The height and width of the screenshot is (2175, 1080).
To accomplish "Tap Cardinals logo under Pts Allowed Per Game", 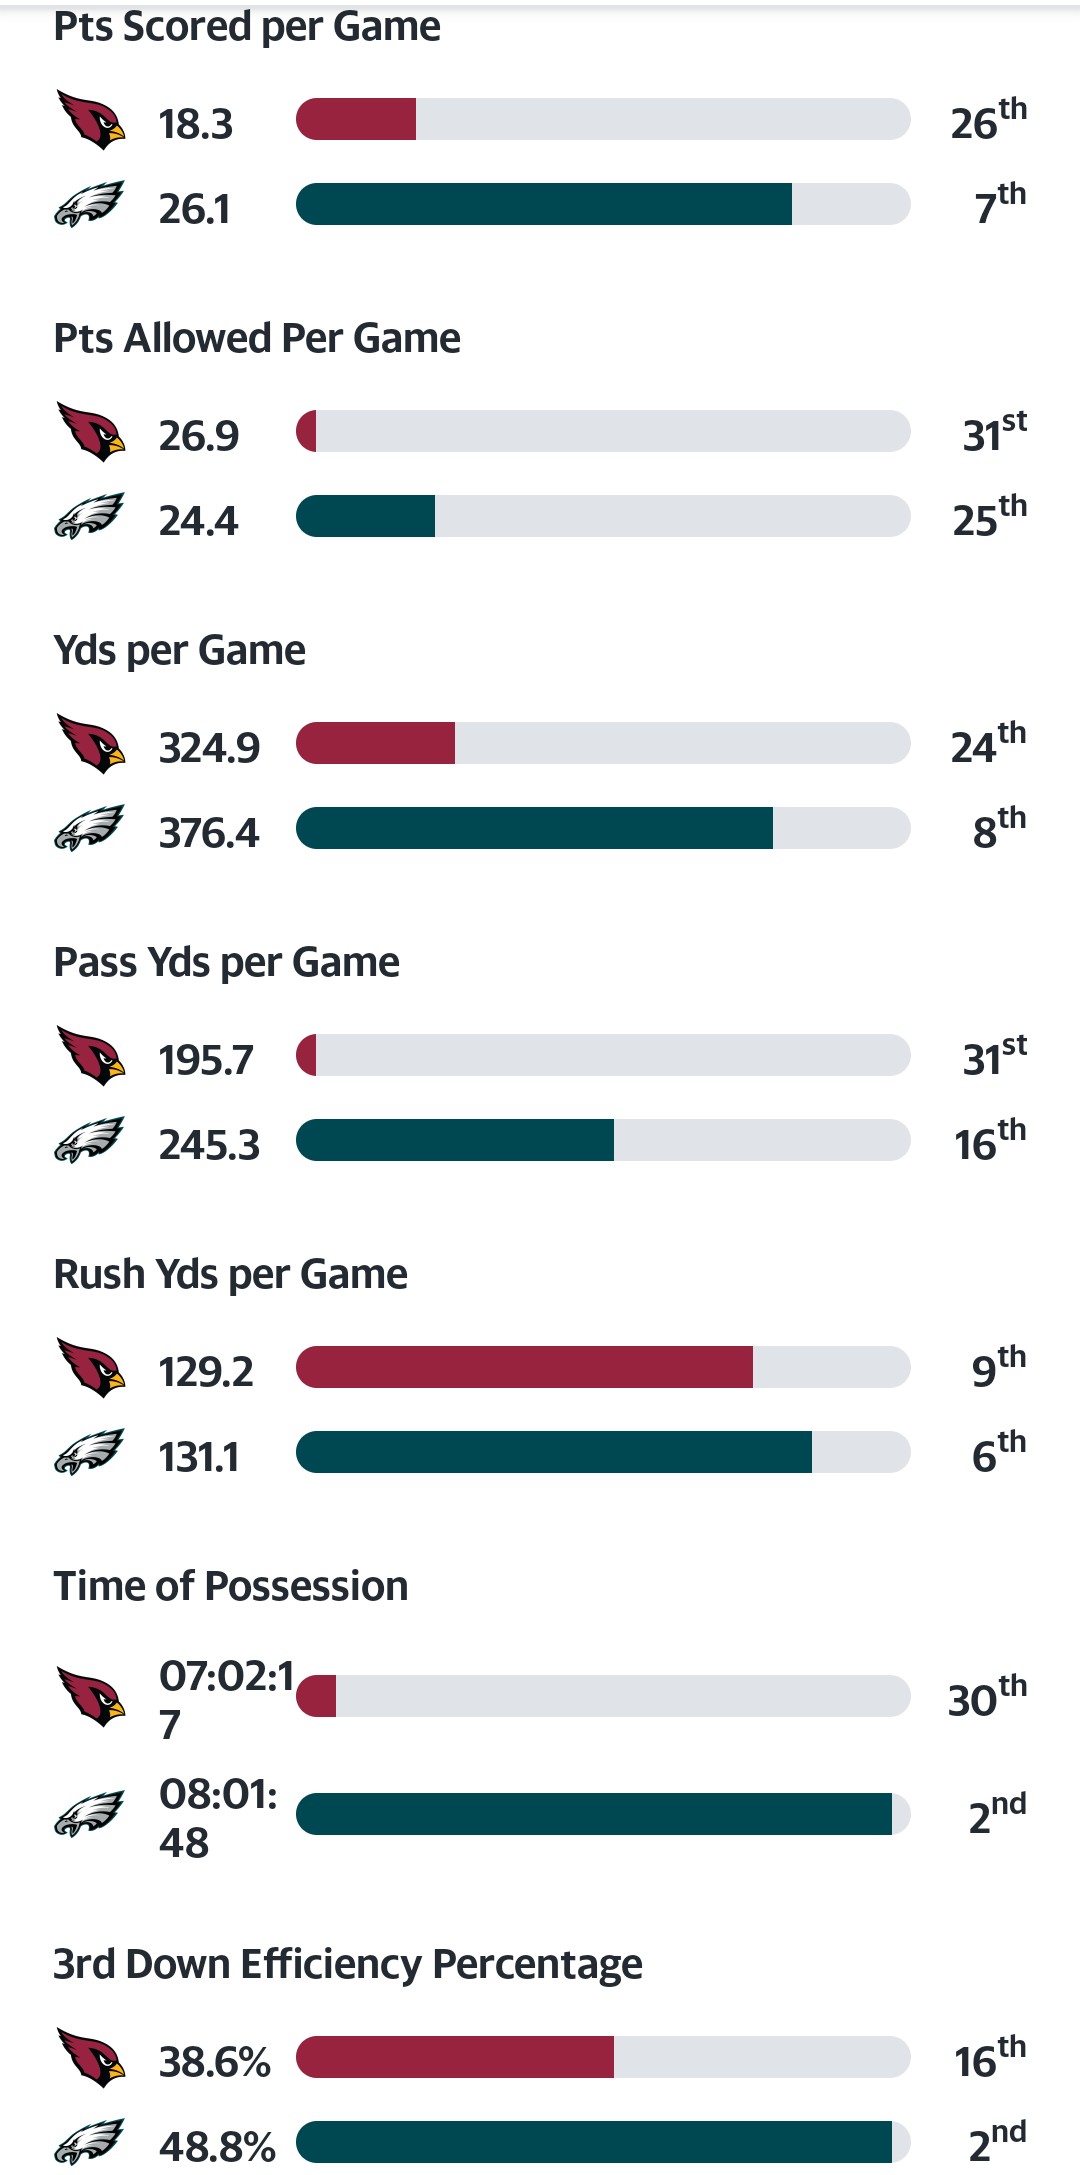I will 90,432.
